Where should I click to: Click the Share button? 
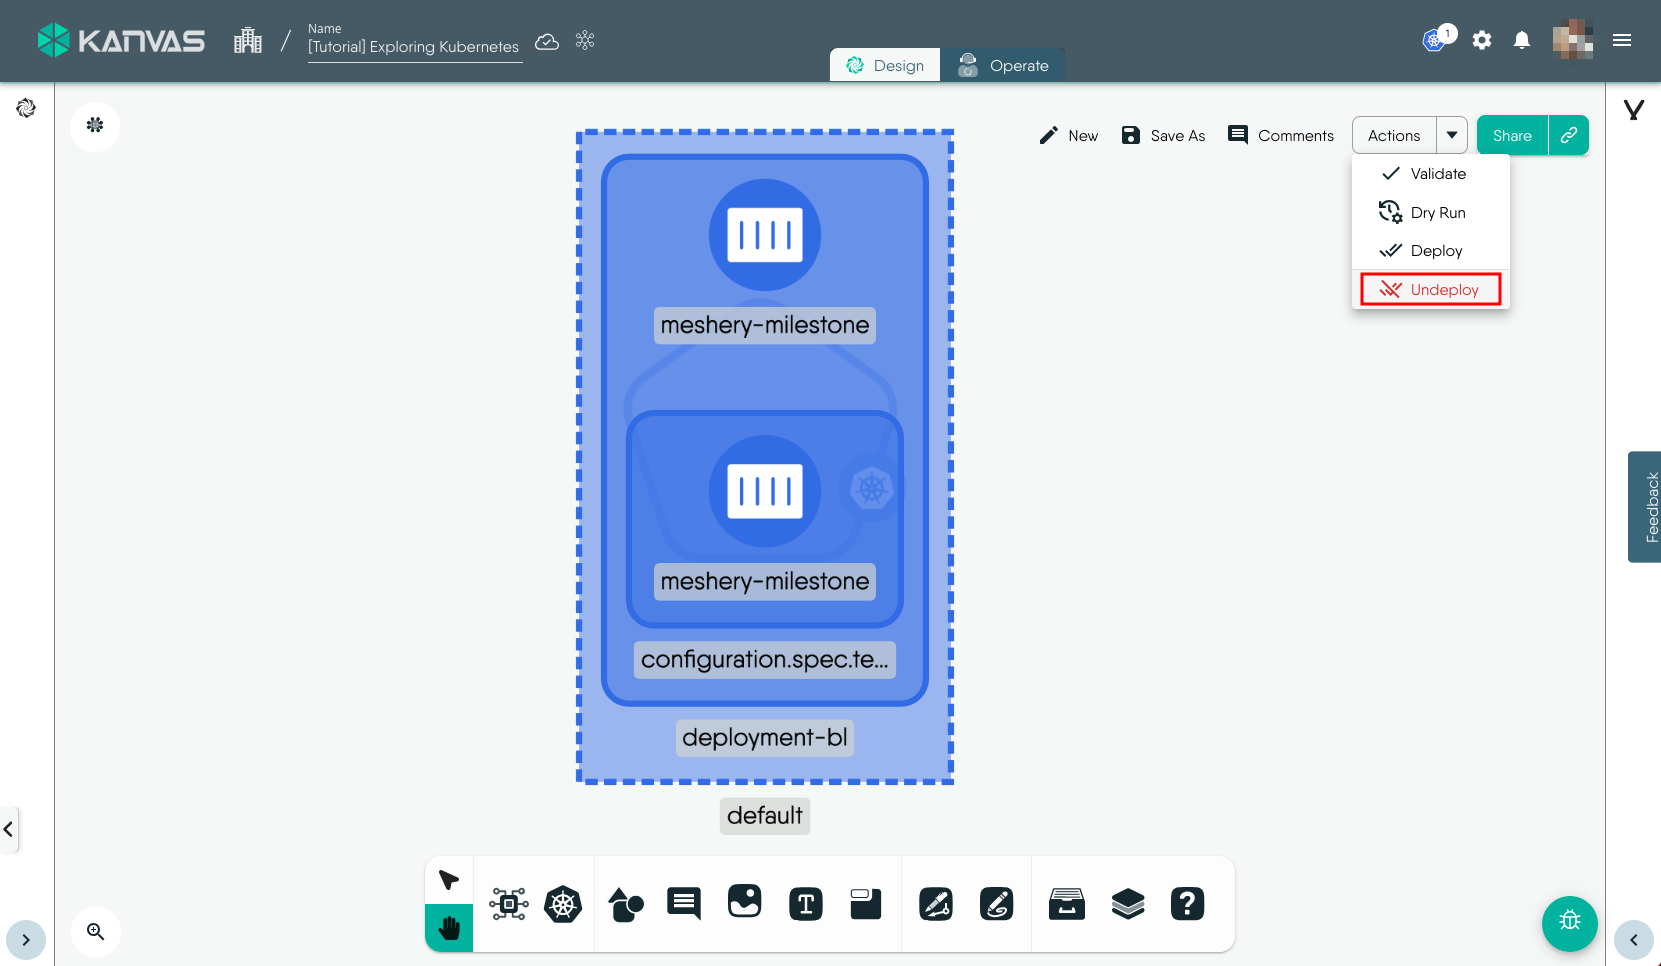click(1512, 135)
